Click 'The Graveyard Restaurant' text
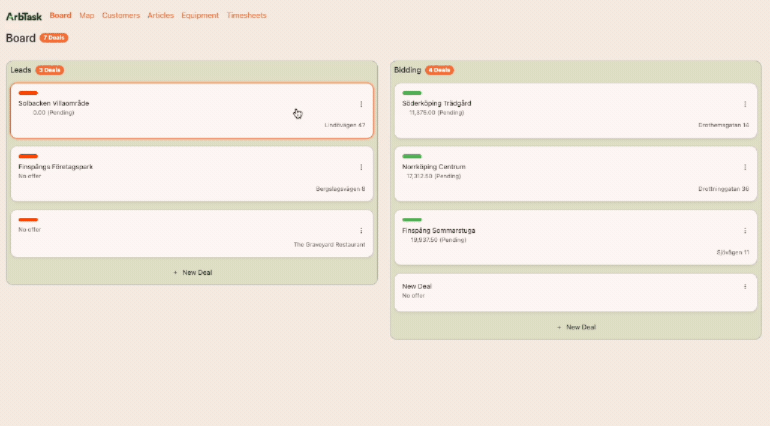 click(x=330, y=245)
